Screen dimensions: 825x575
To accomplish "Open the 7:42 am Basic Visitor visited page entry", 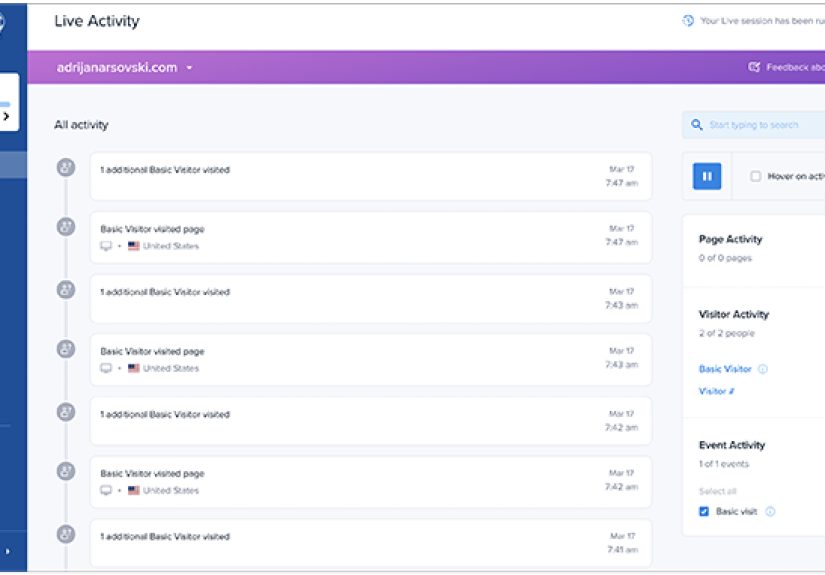I will (371, 482).
